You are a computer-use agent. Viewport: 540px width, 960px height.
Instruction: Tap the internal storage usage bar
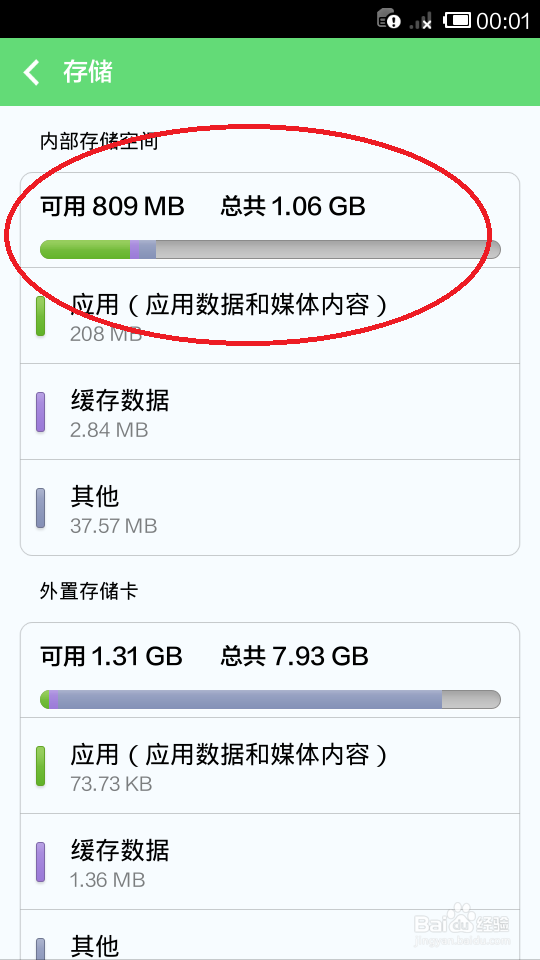coord(270,249)
